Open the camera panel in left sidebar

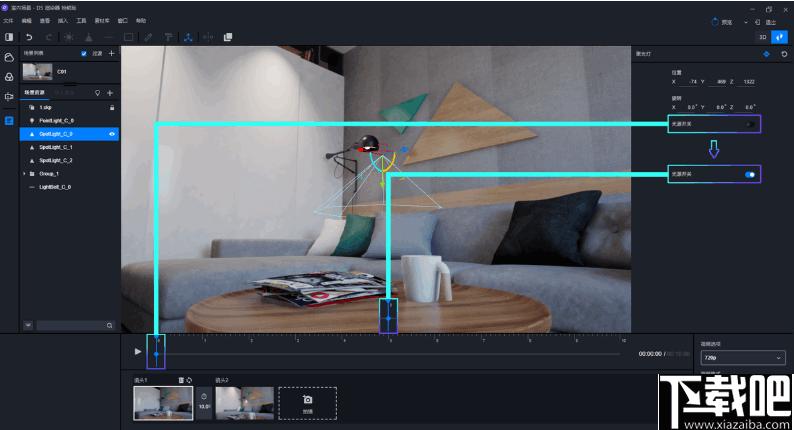(9, 97)
